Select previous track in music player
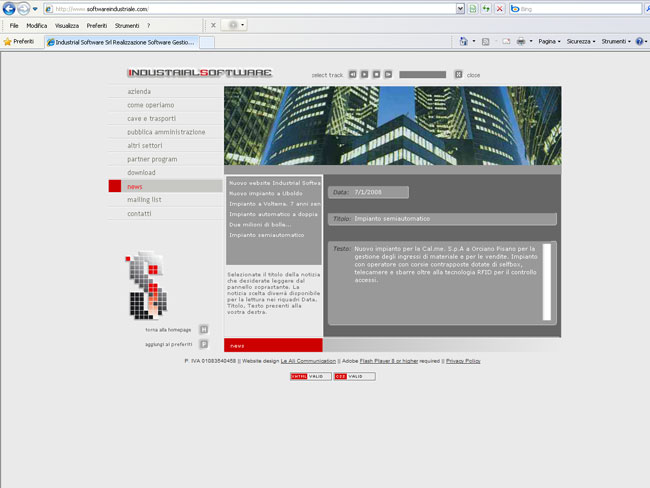Viewport: 650px width, 488px height. point(352,74)
